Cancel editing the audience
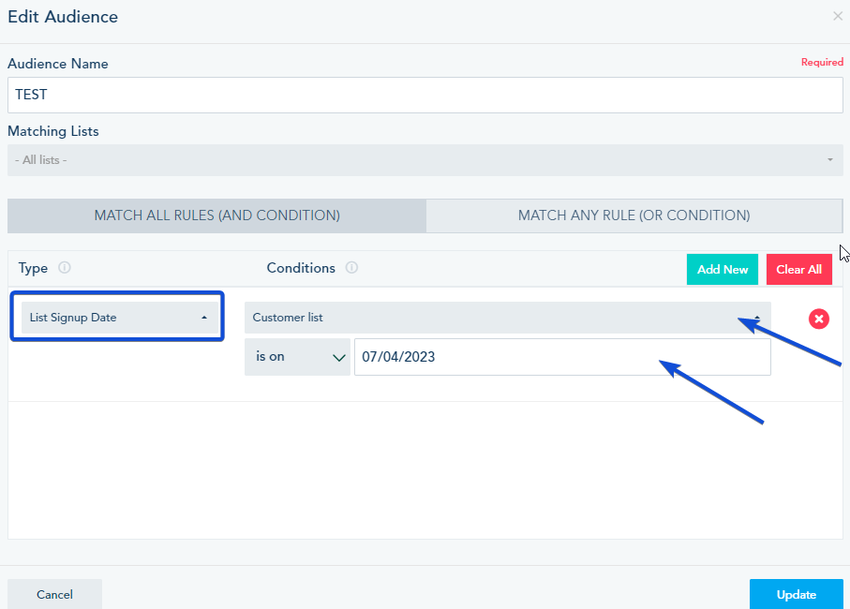The image size is (850, 609). click(55, 594)
